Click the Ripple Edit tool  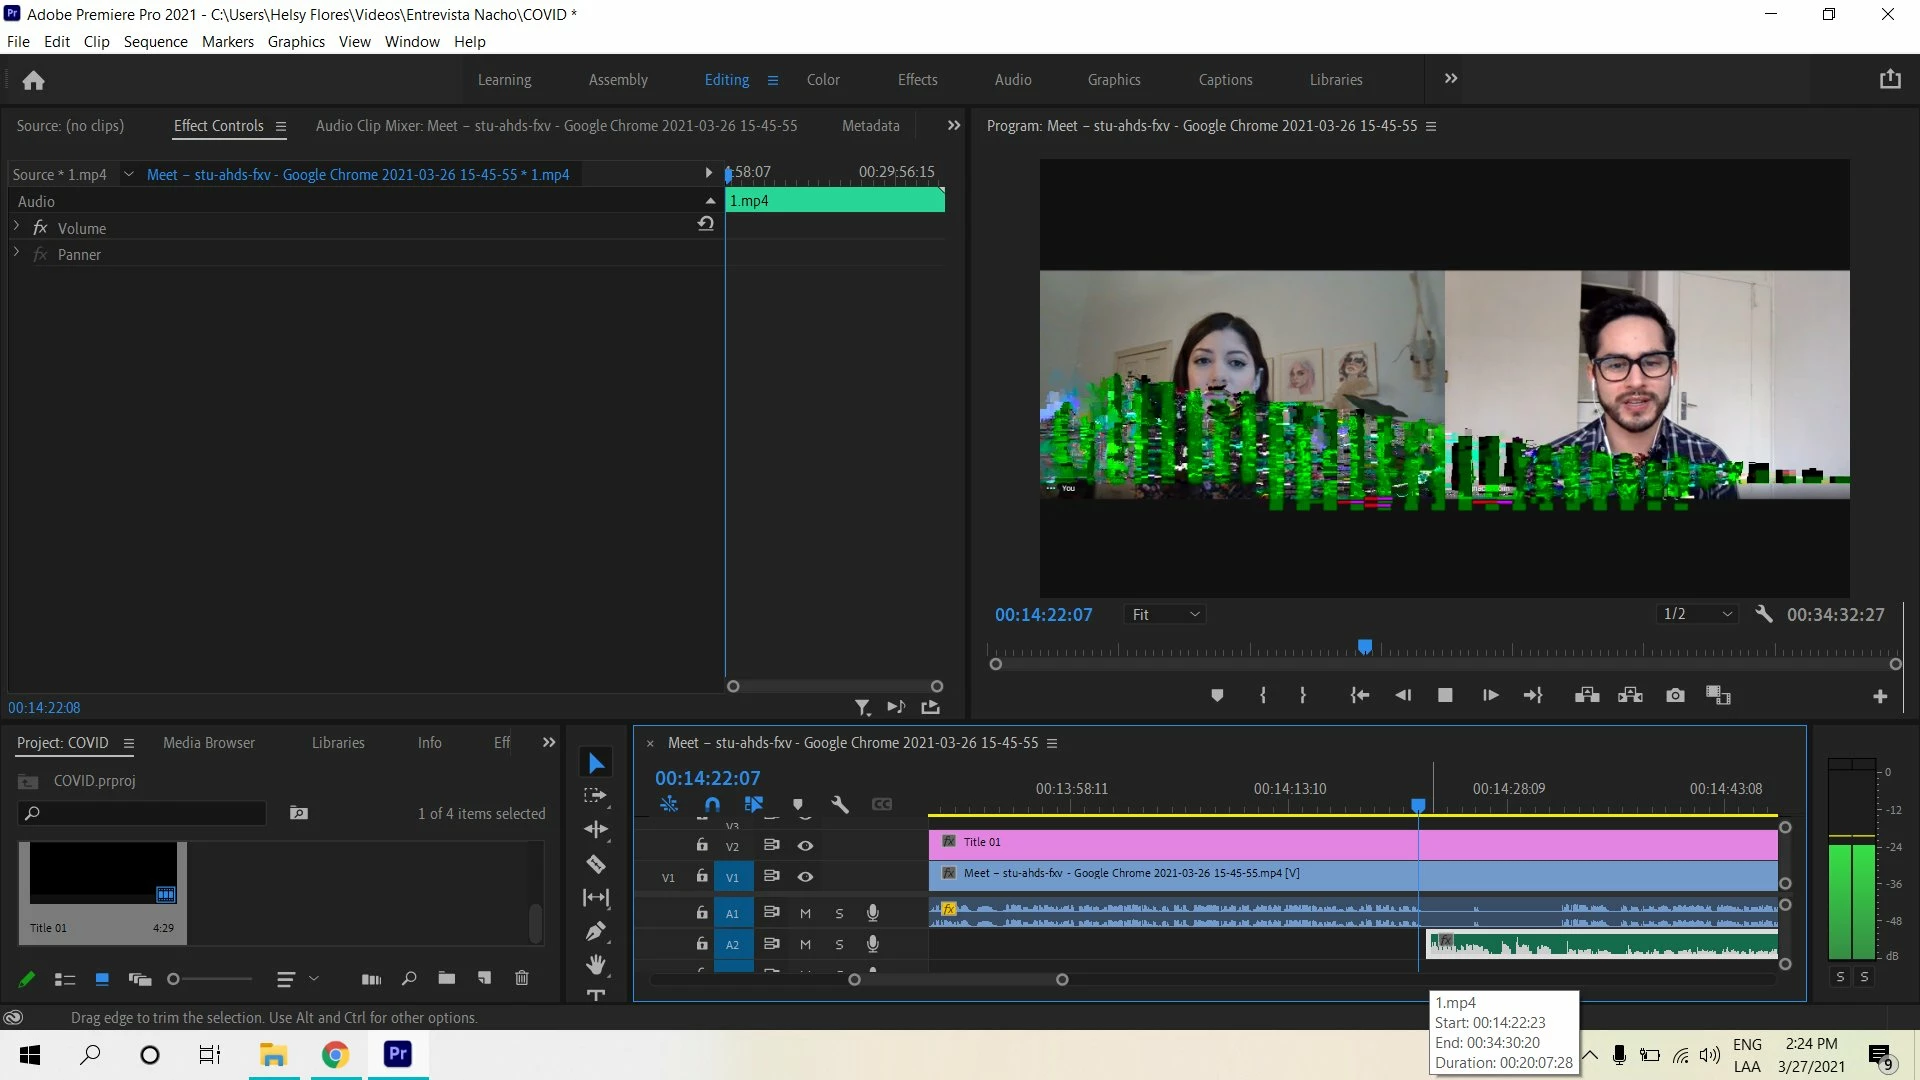[596, 829]
